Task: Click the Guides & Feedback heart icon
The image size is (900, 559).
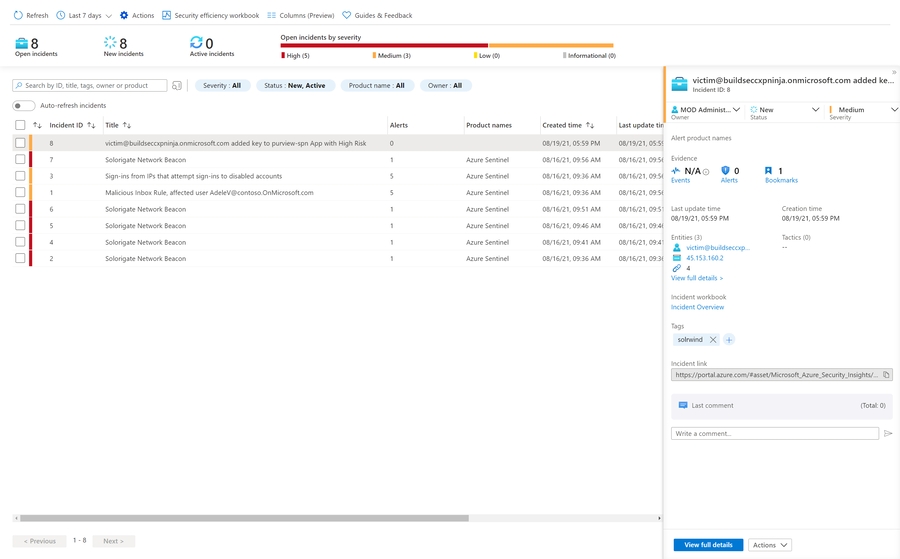Action: (347, 16)
